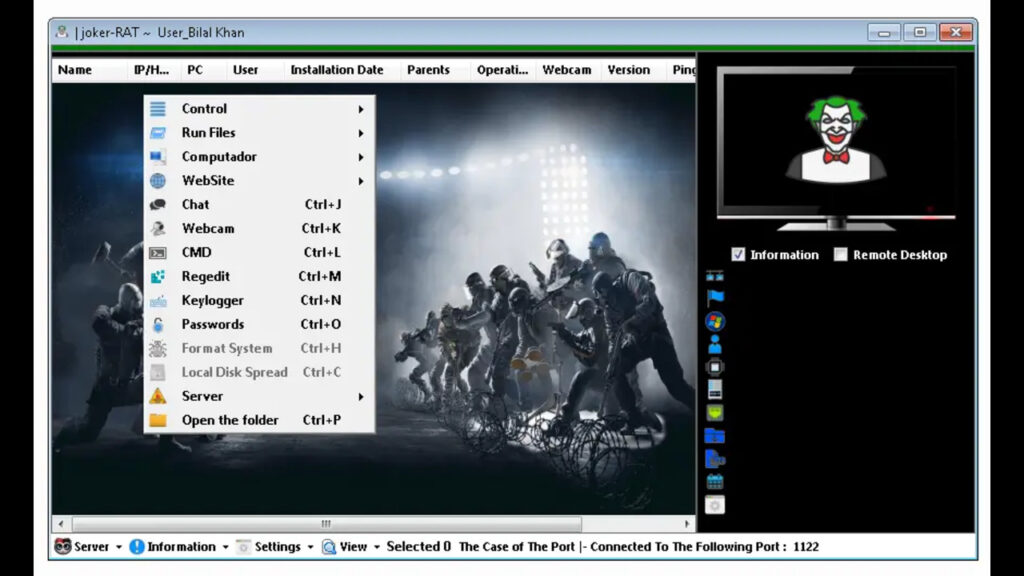Click the horizontal scrollbar thumb
The height and width of the screenshot is (576, 1024).
pos(327,524)
